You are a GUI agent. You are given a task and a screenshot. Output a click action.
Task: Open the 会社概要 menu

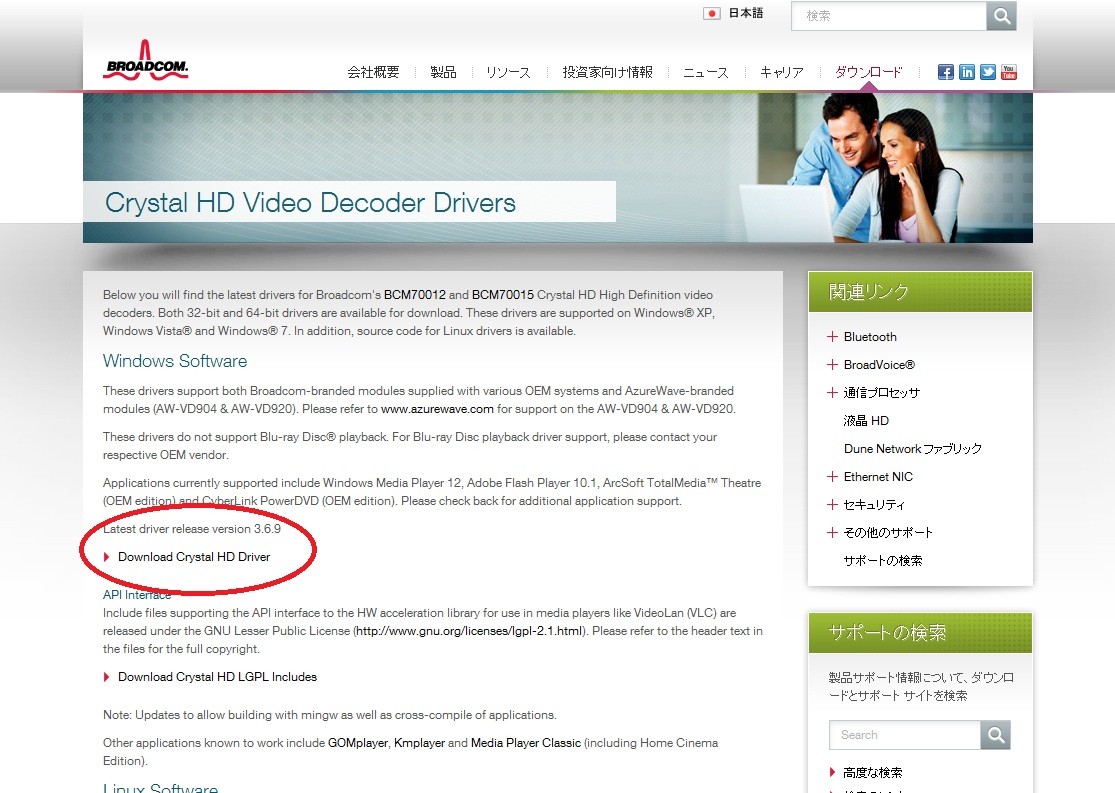(x=373, y=72)
